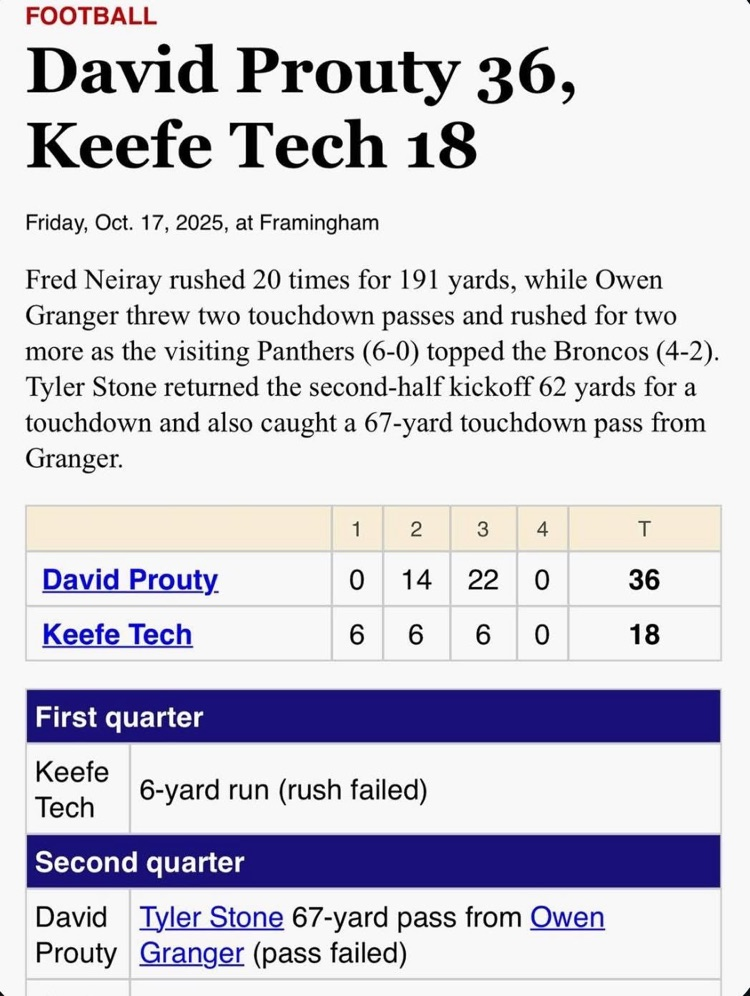Click the game summary paragraph about Fred Neiray
This screenshot has height=996, width=750.
365,368
